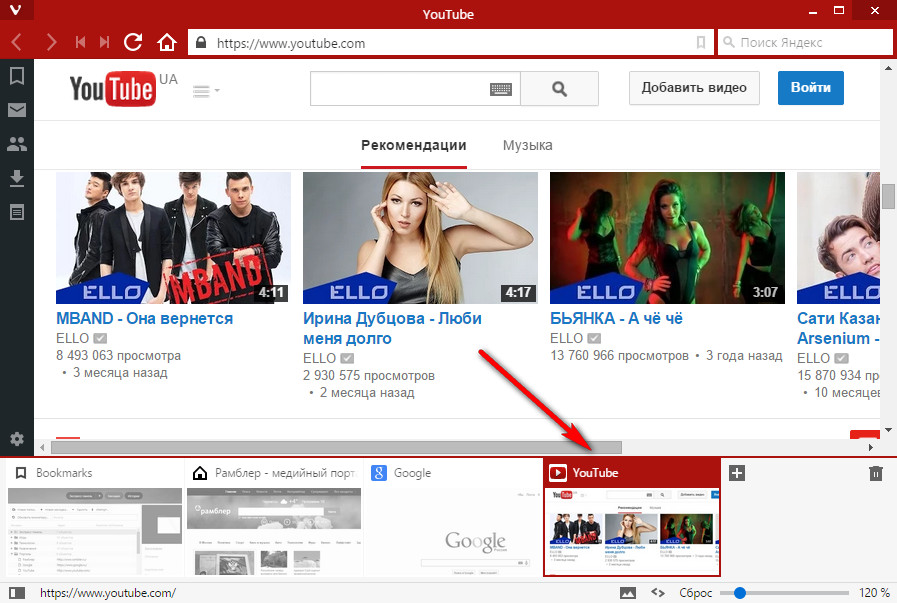This screenshot has width=897, height=603.
Task: Open the Downloads side panel
Action: pos(17,178)
